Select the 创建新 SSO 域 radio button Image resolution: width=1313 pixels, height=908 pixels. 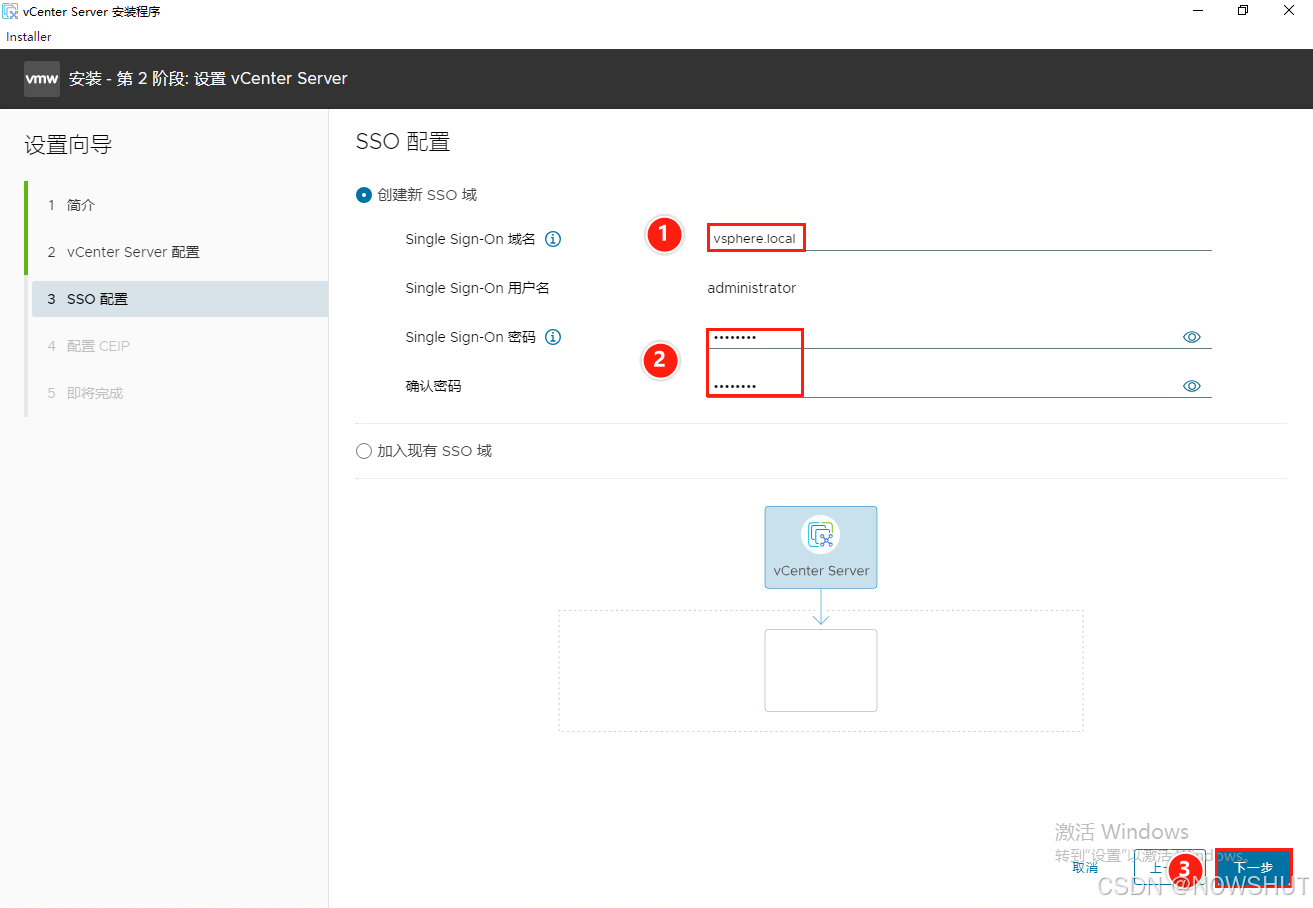pos(364,195)
